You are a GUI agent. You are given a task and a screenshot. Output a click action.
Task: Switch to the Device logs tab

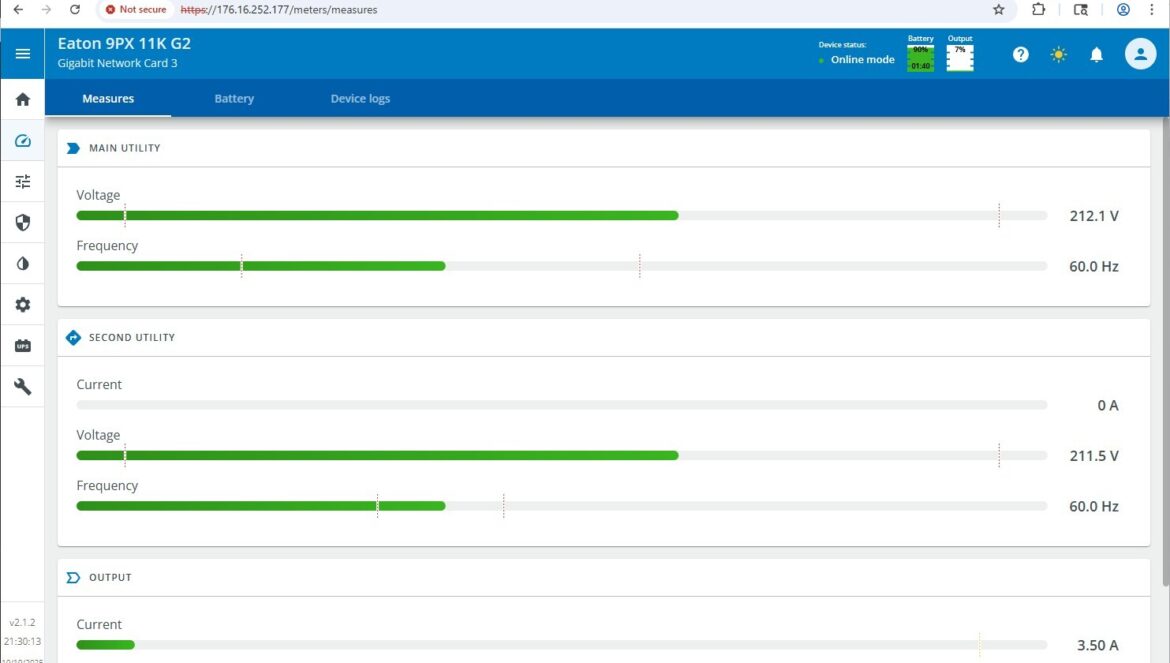(x=360, y=99)
